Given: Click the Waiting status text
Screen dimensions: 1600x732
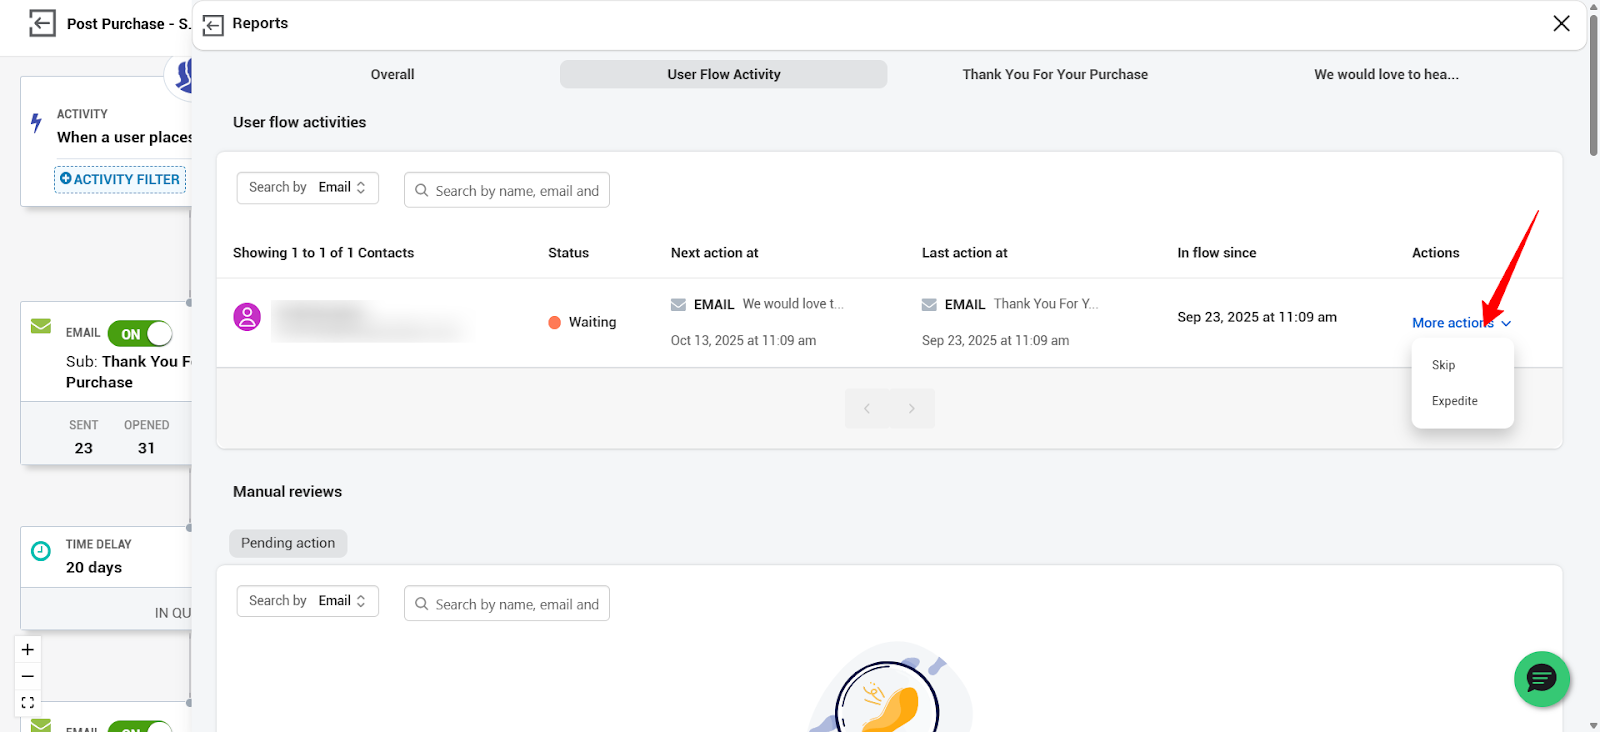Looking at the screenshot, I should (592, 322).
